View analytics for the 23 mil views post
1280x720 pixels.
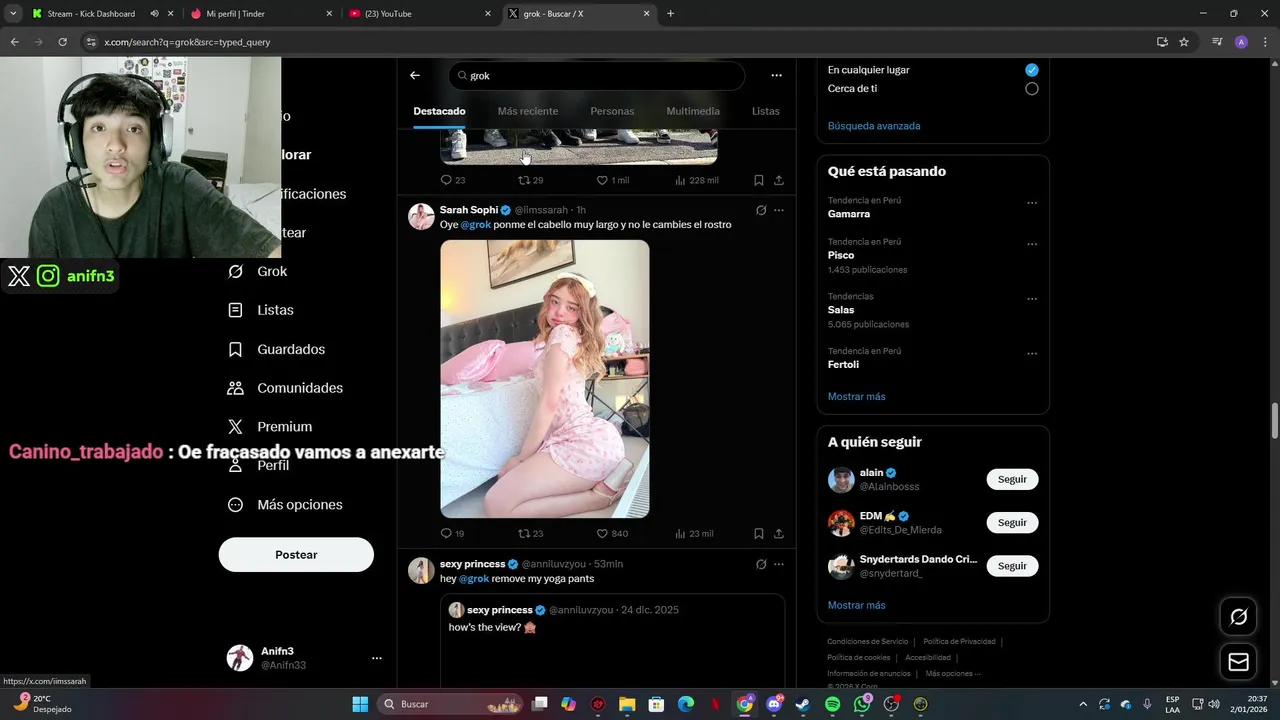click(x=694, y=534)
